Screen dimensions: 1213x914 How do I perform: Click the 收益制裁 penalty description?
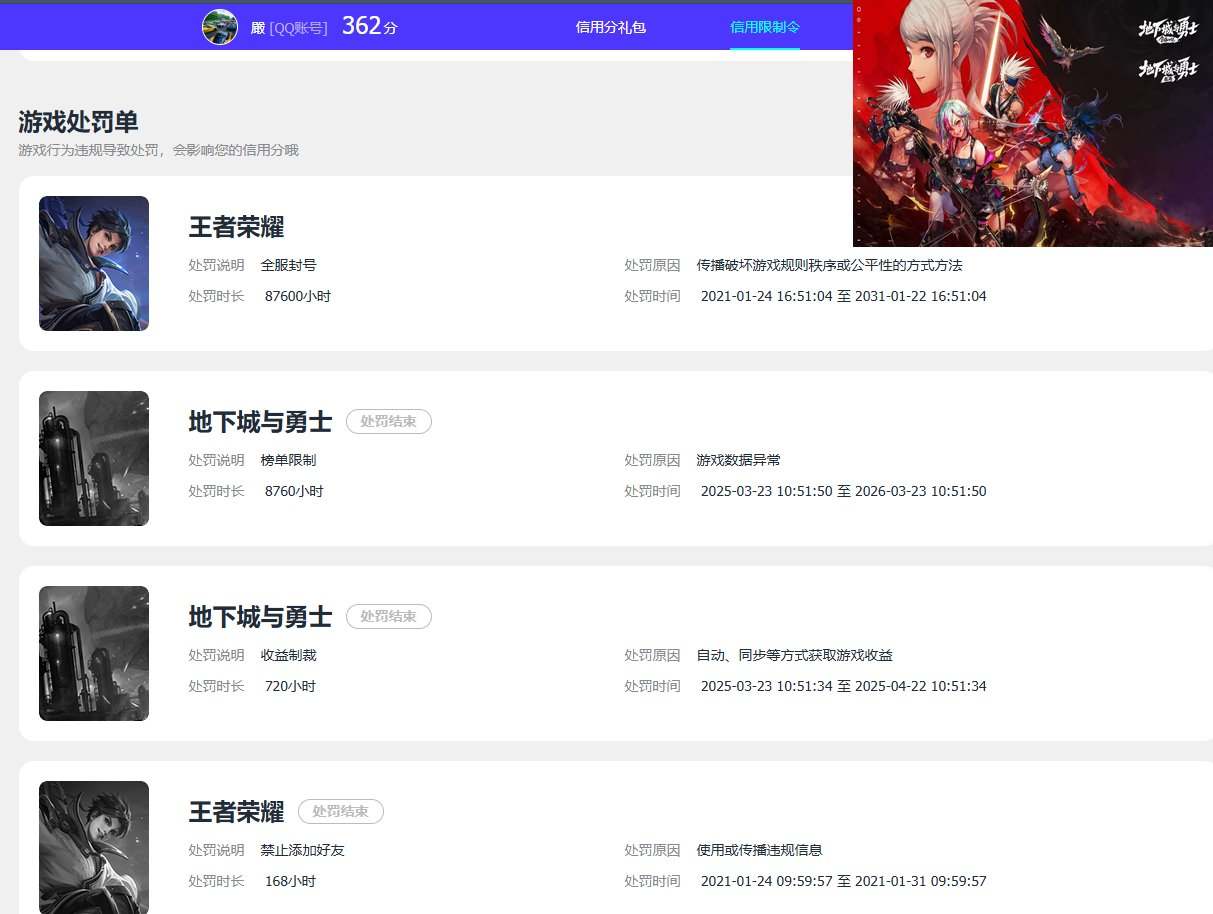coord(289,655)
